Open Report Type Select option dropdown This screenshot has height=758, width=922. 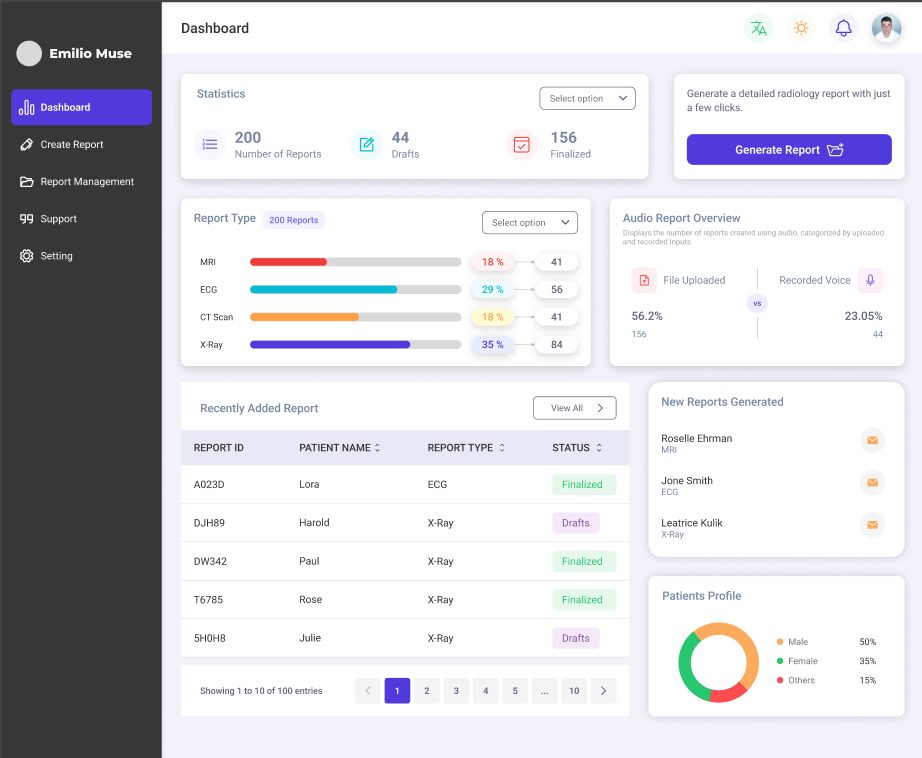coord(529,222)
